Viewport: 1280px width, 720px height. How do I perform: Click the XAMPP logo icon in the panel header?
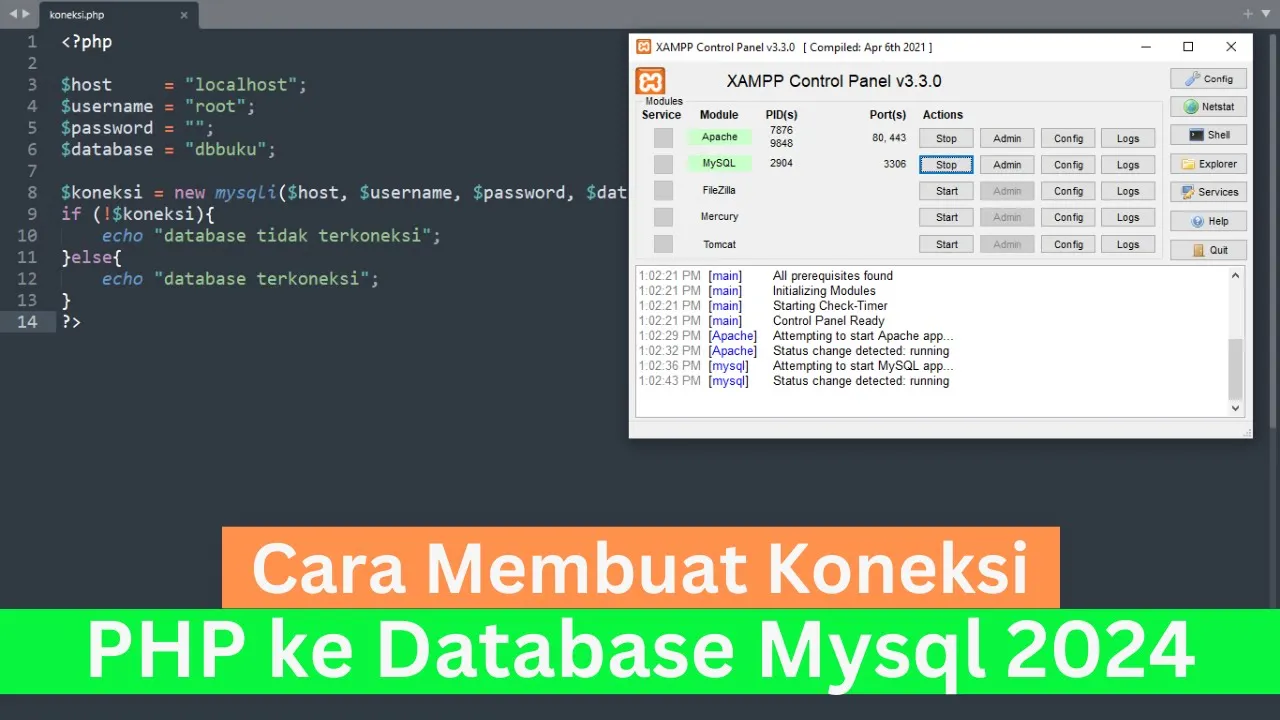coord(650,81)
